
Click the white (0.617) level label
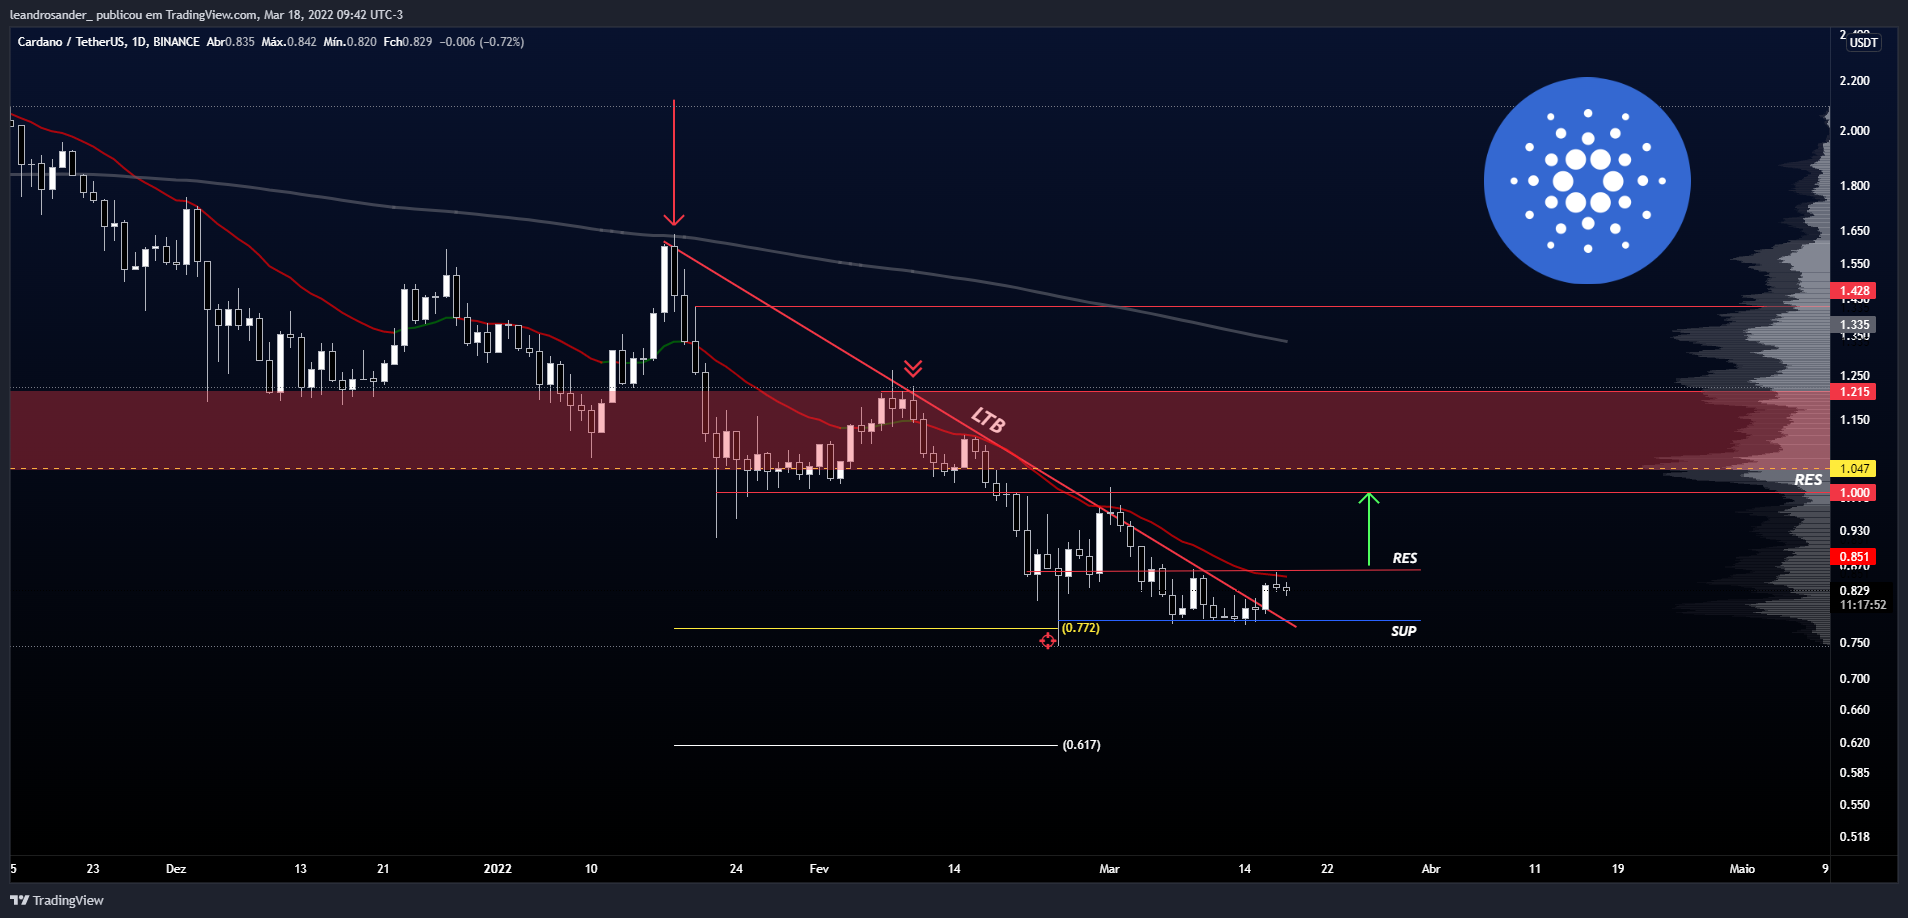[x=1081, y=745]
